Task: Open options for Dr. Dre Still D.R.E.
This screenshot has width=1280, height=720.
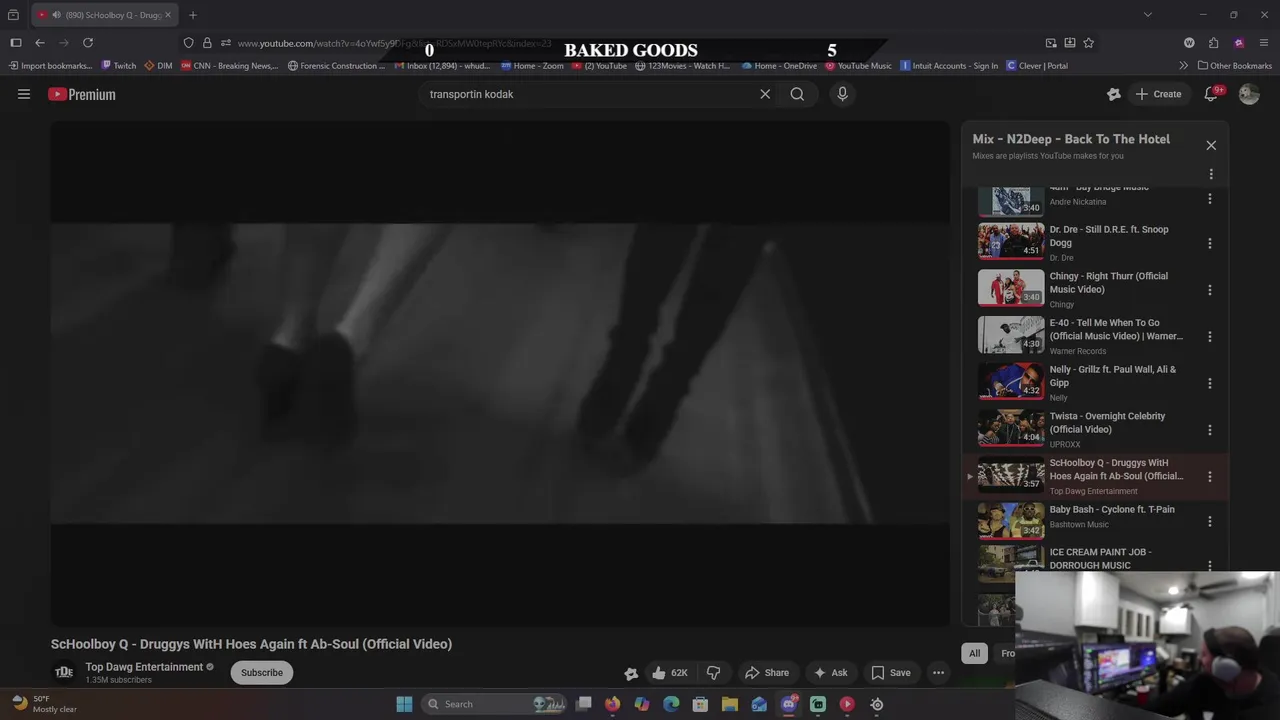Action: point(1210,243)
